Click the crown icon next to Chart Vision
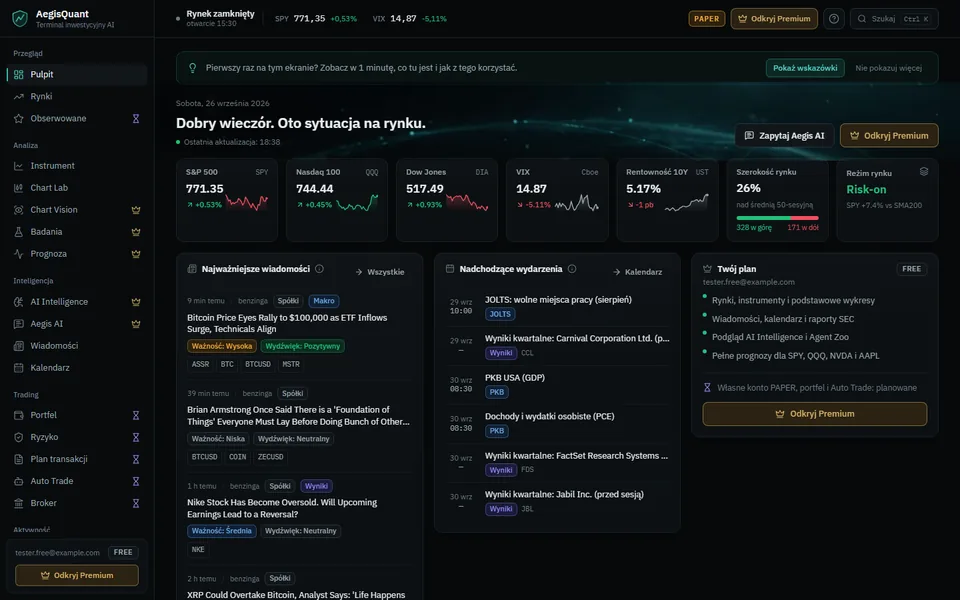 [136, 210]
